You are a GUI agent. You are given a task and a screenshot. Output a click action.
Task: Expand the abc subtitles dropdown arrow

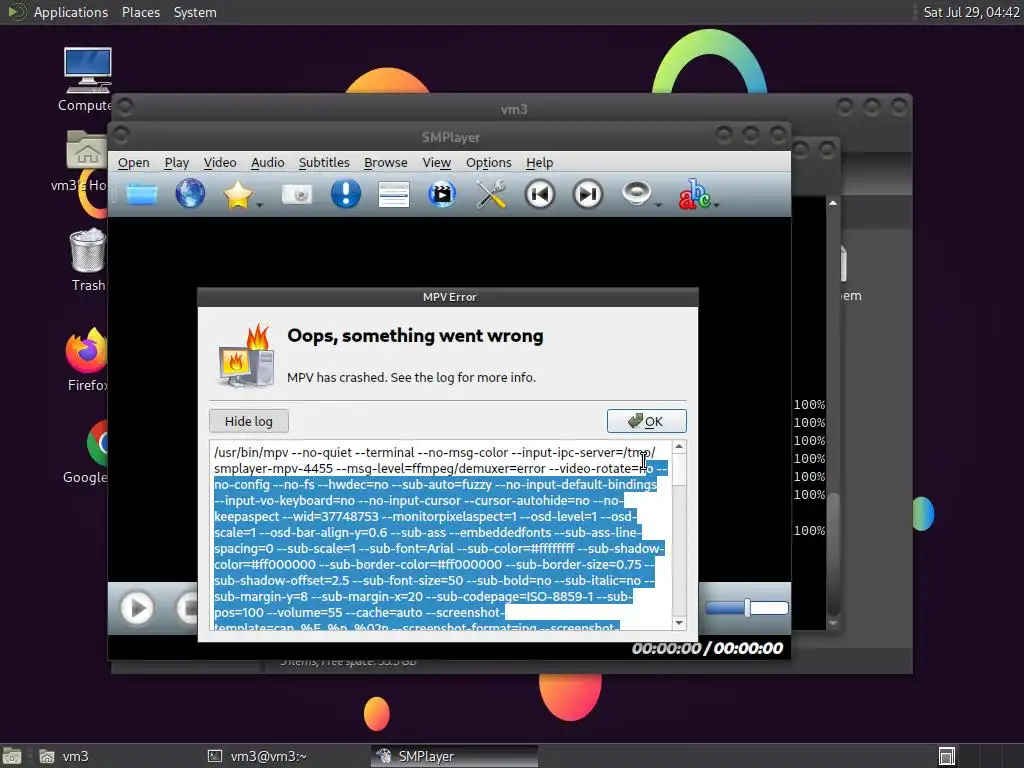[716, 204]
